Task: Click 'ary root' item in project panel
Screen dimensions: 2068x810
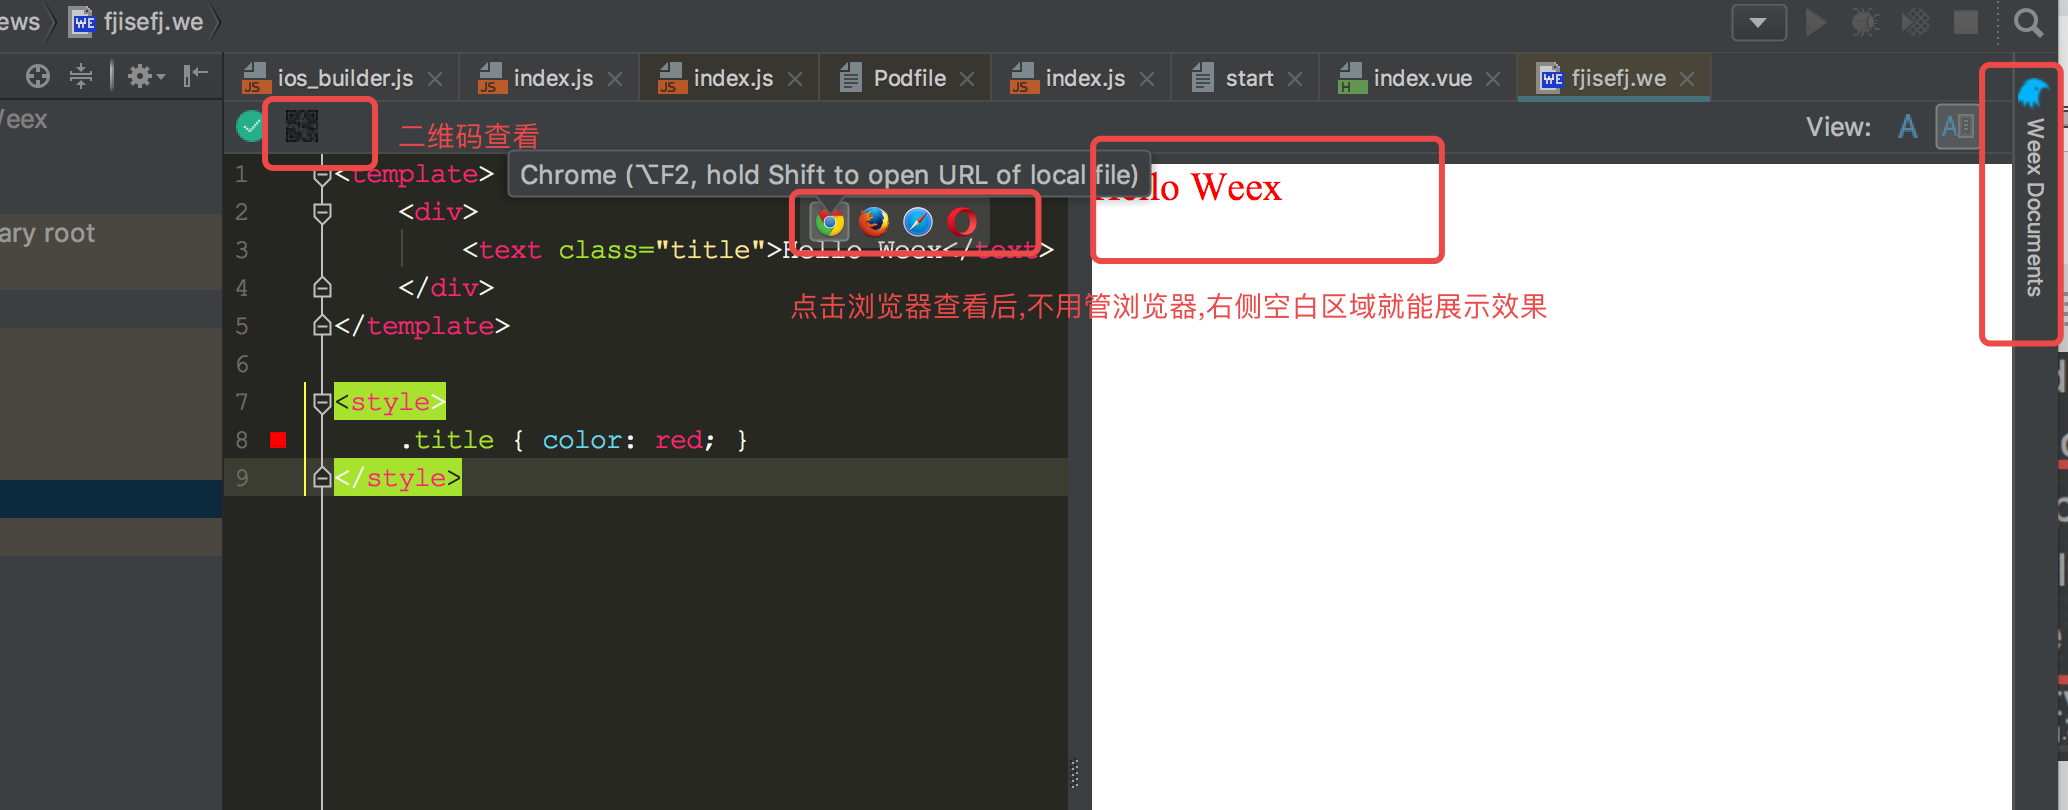Action: tap(47, 233)
